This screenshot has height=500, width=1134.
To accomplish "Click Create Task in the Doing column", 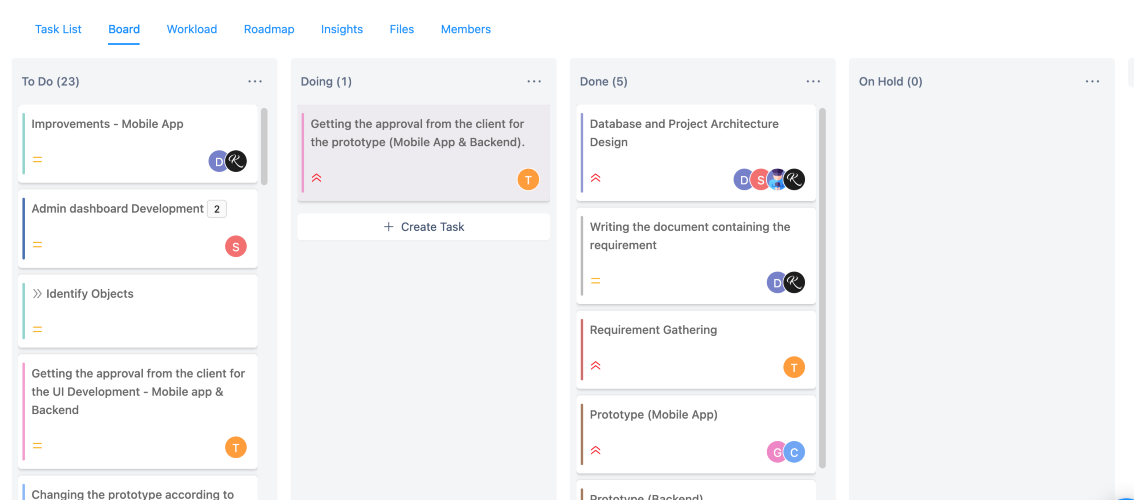I will click(424, 226).
